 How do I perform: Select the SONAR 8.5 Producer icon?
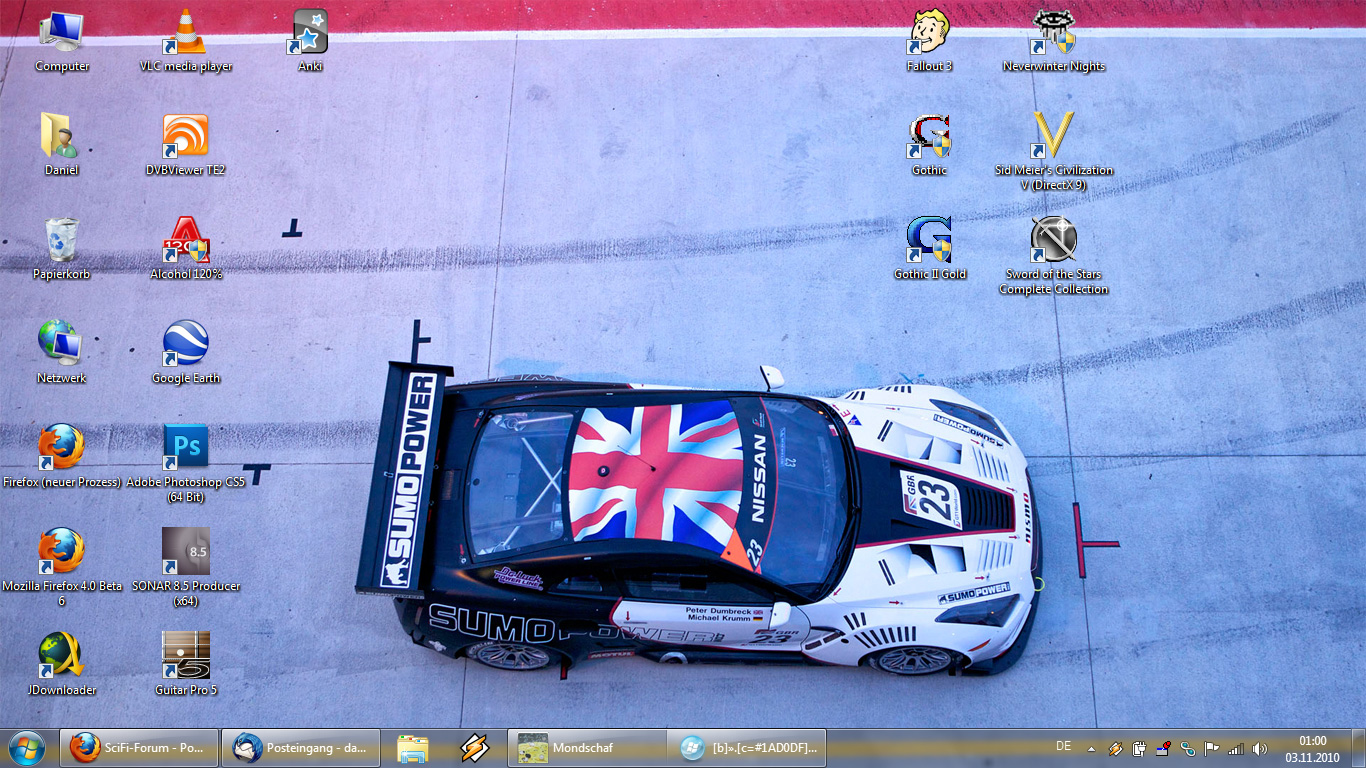pos(186,551)
